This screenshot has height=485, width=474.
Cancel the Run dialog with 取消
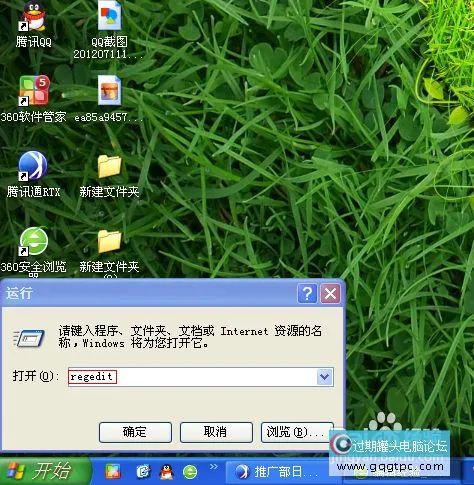click(x=216, y=432)
